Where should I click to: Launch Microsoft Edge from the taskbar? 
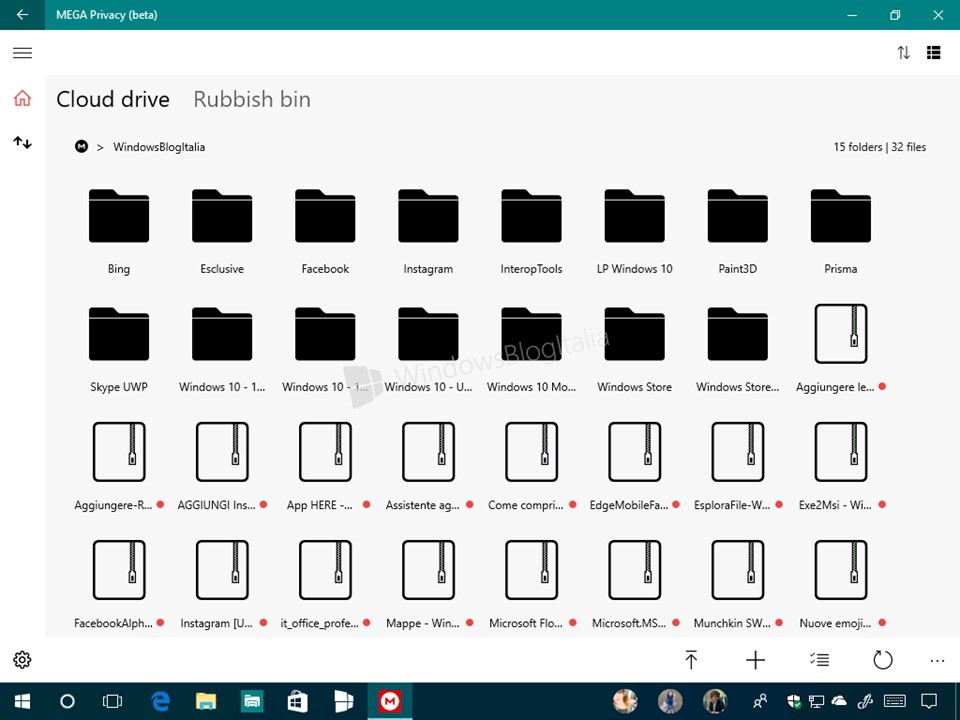[160, 701]
